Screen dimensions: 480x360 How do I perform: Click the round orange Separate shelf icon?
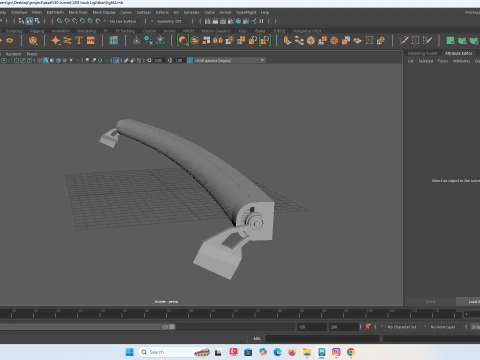pyautogui.click(x=195, y=41)
